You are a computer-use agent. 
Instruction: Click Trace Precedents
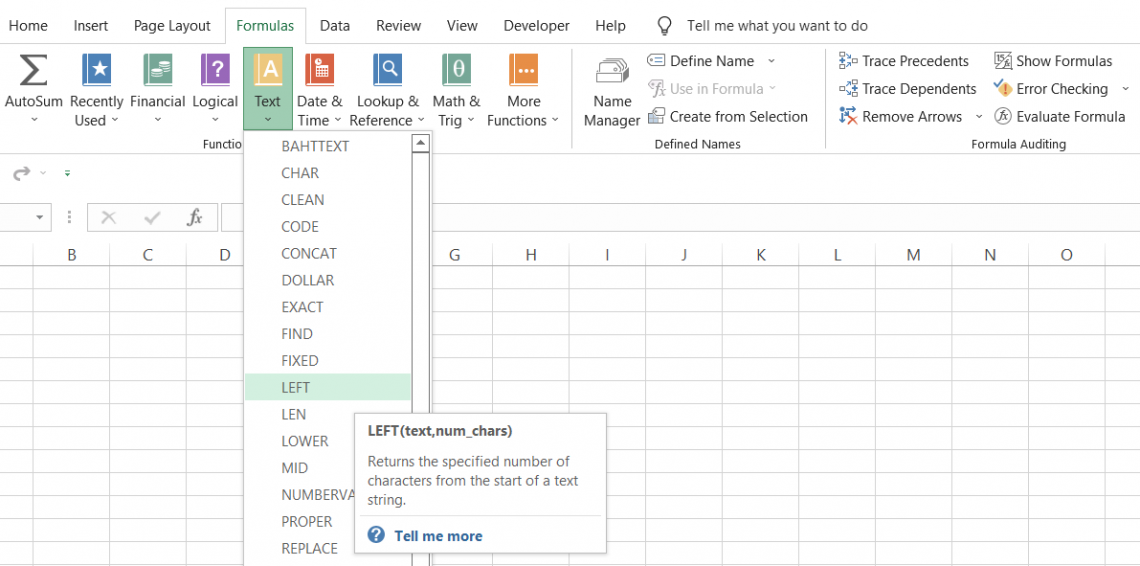pyautogui.click(x=904, y=61)
